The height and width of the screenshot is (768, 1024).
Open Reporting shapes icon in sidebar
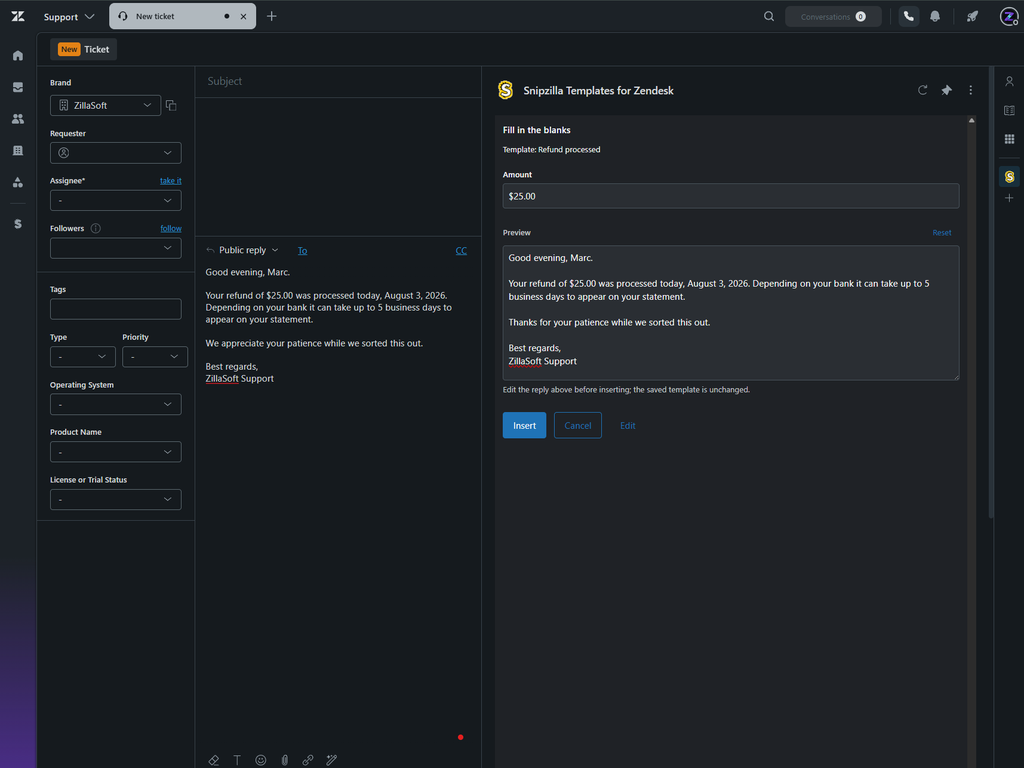[18, 182]
